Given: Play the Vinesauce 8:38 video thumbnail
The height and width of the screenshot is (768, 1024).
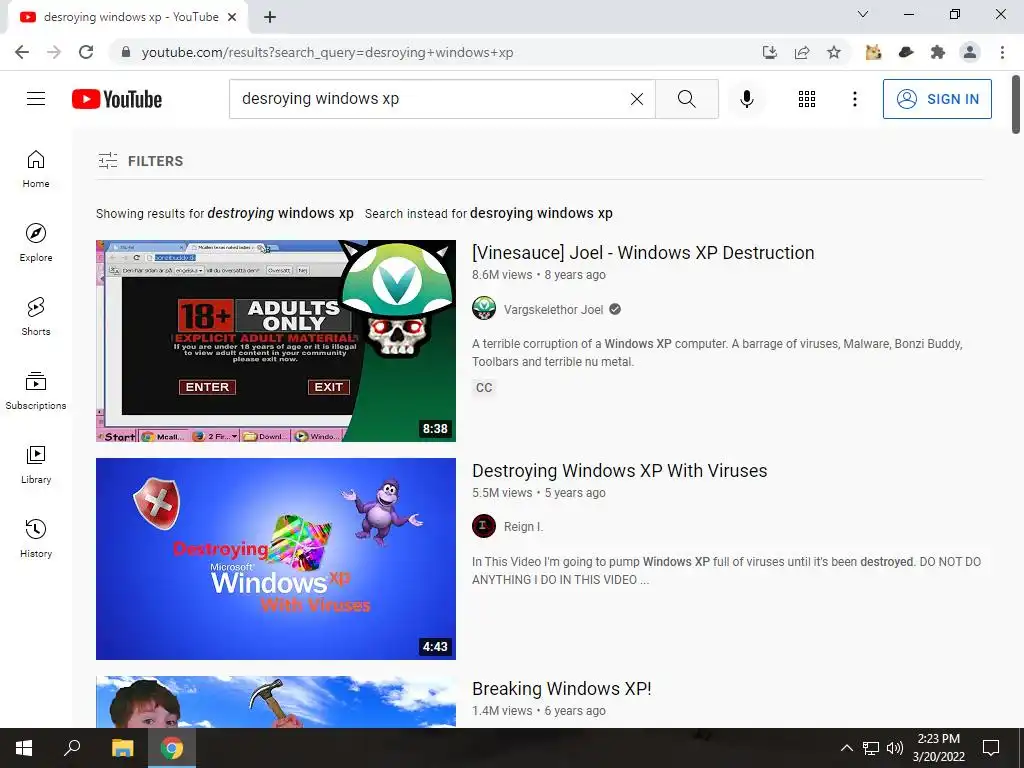Looking at the screenshot, I should click(x=276, y=341).
